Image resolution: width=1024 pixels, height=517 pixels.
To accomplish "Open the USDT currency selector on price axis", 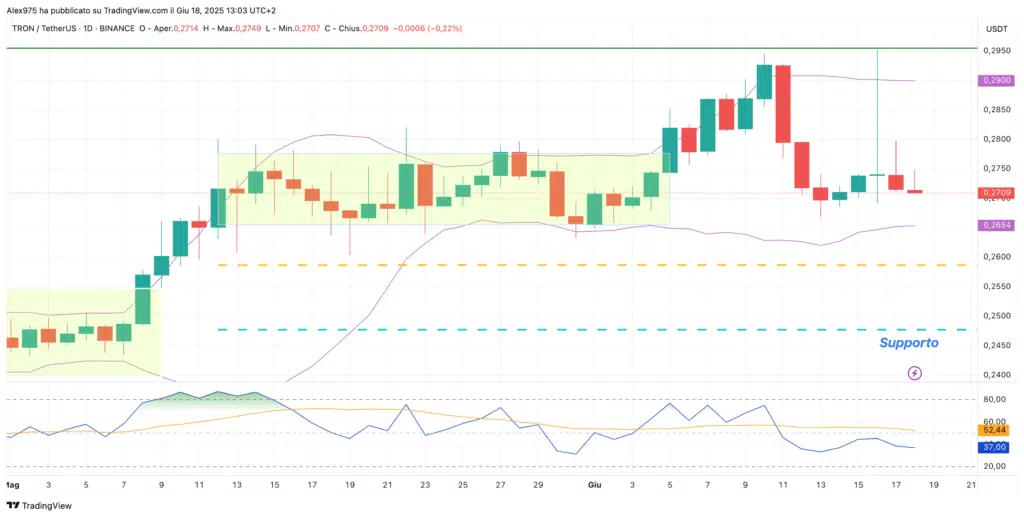I will (x=996, y=27).
